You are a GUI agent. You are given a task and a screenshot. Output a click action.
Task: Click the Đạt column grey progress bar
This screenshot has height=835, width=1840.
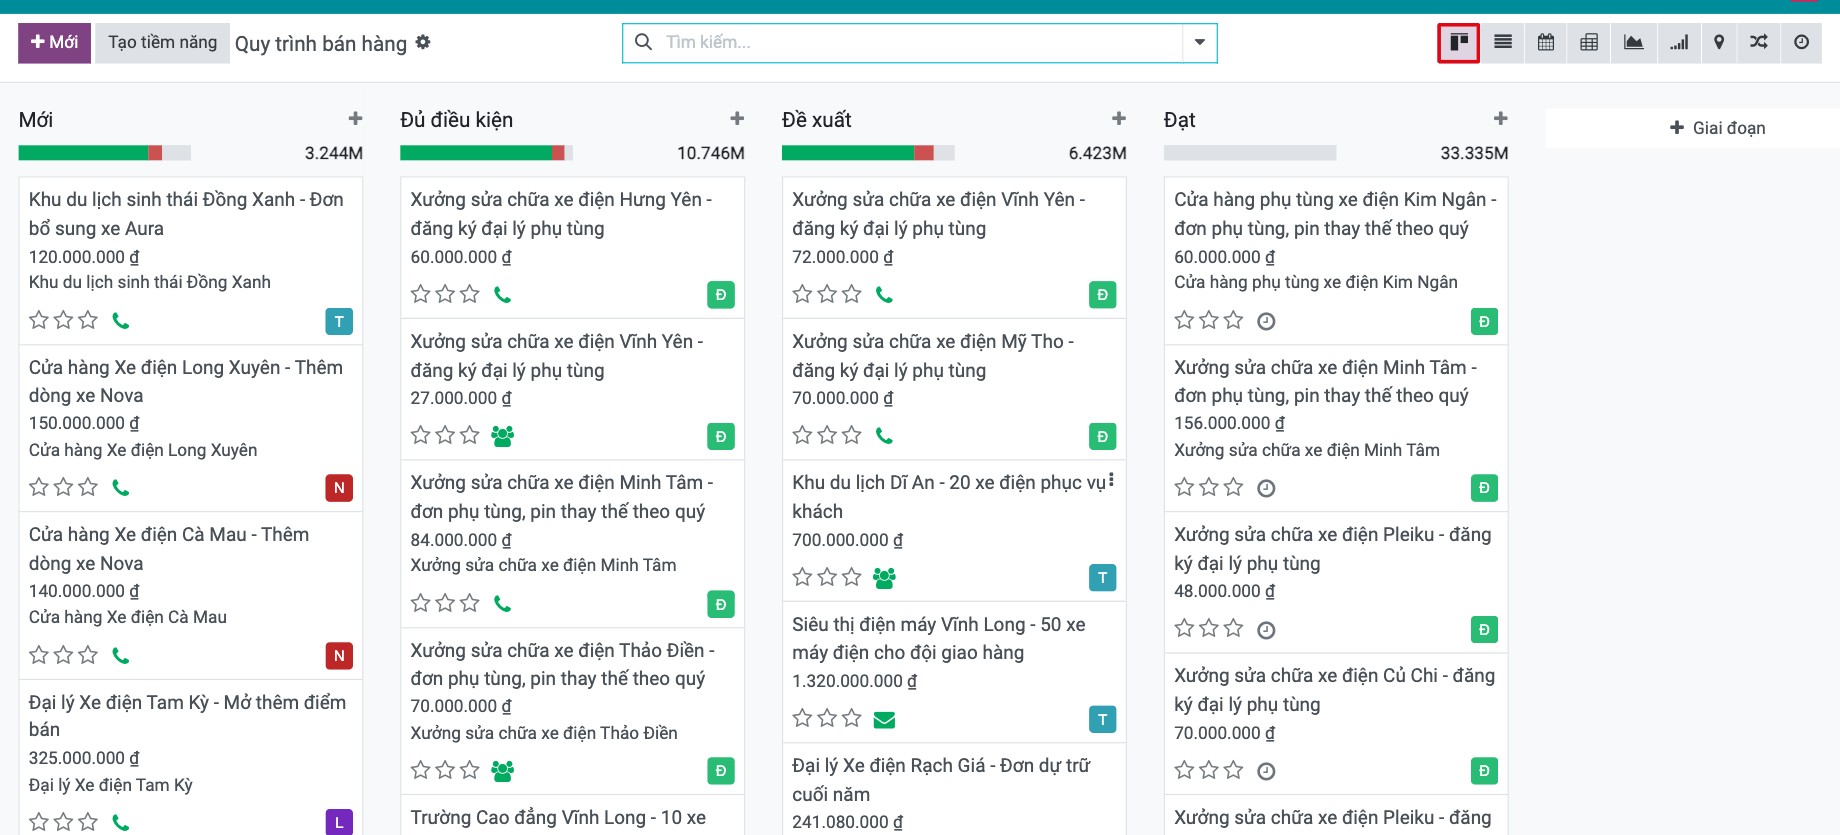click(x=1250, y=153)
